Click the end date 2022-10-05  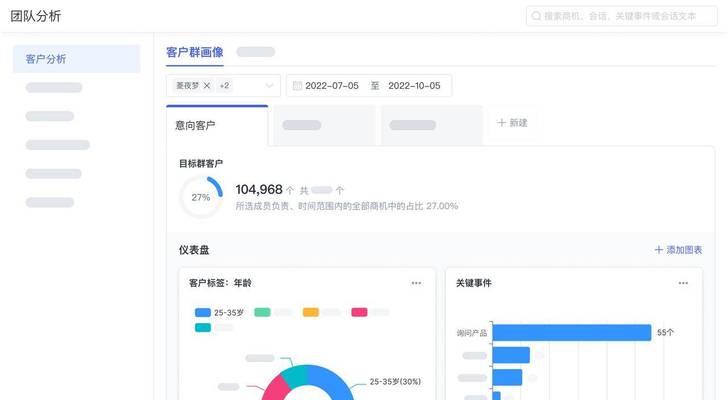[414, 86]
